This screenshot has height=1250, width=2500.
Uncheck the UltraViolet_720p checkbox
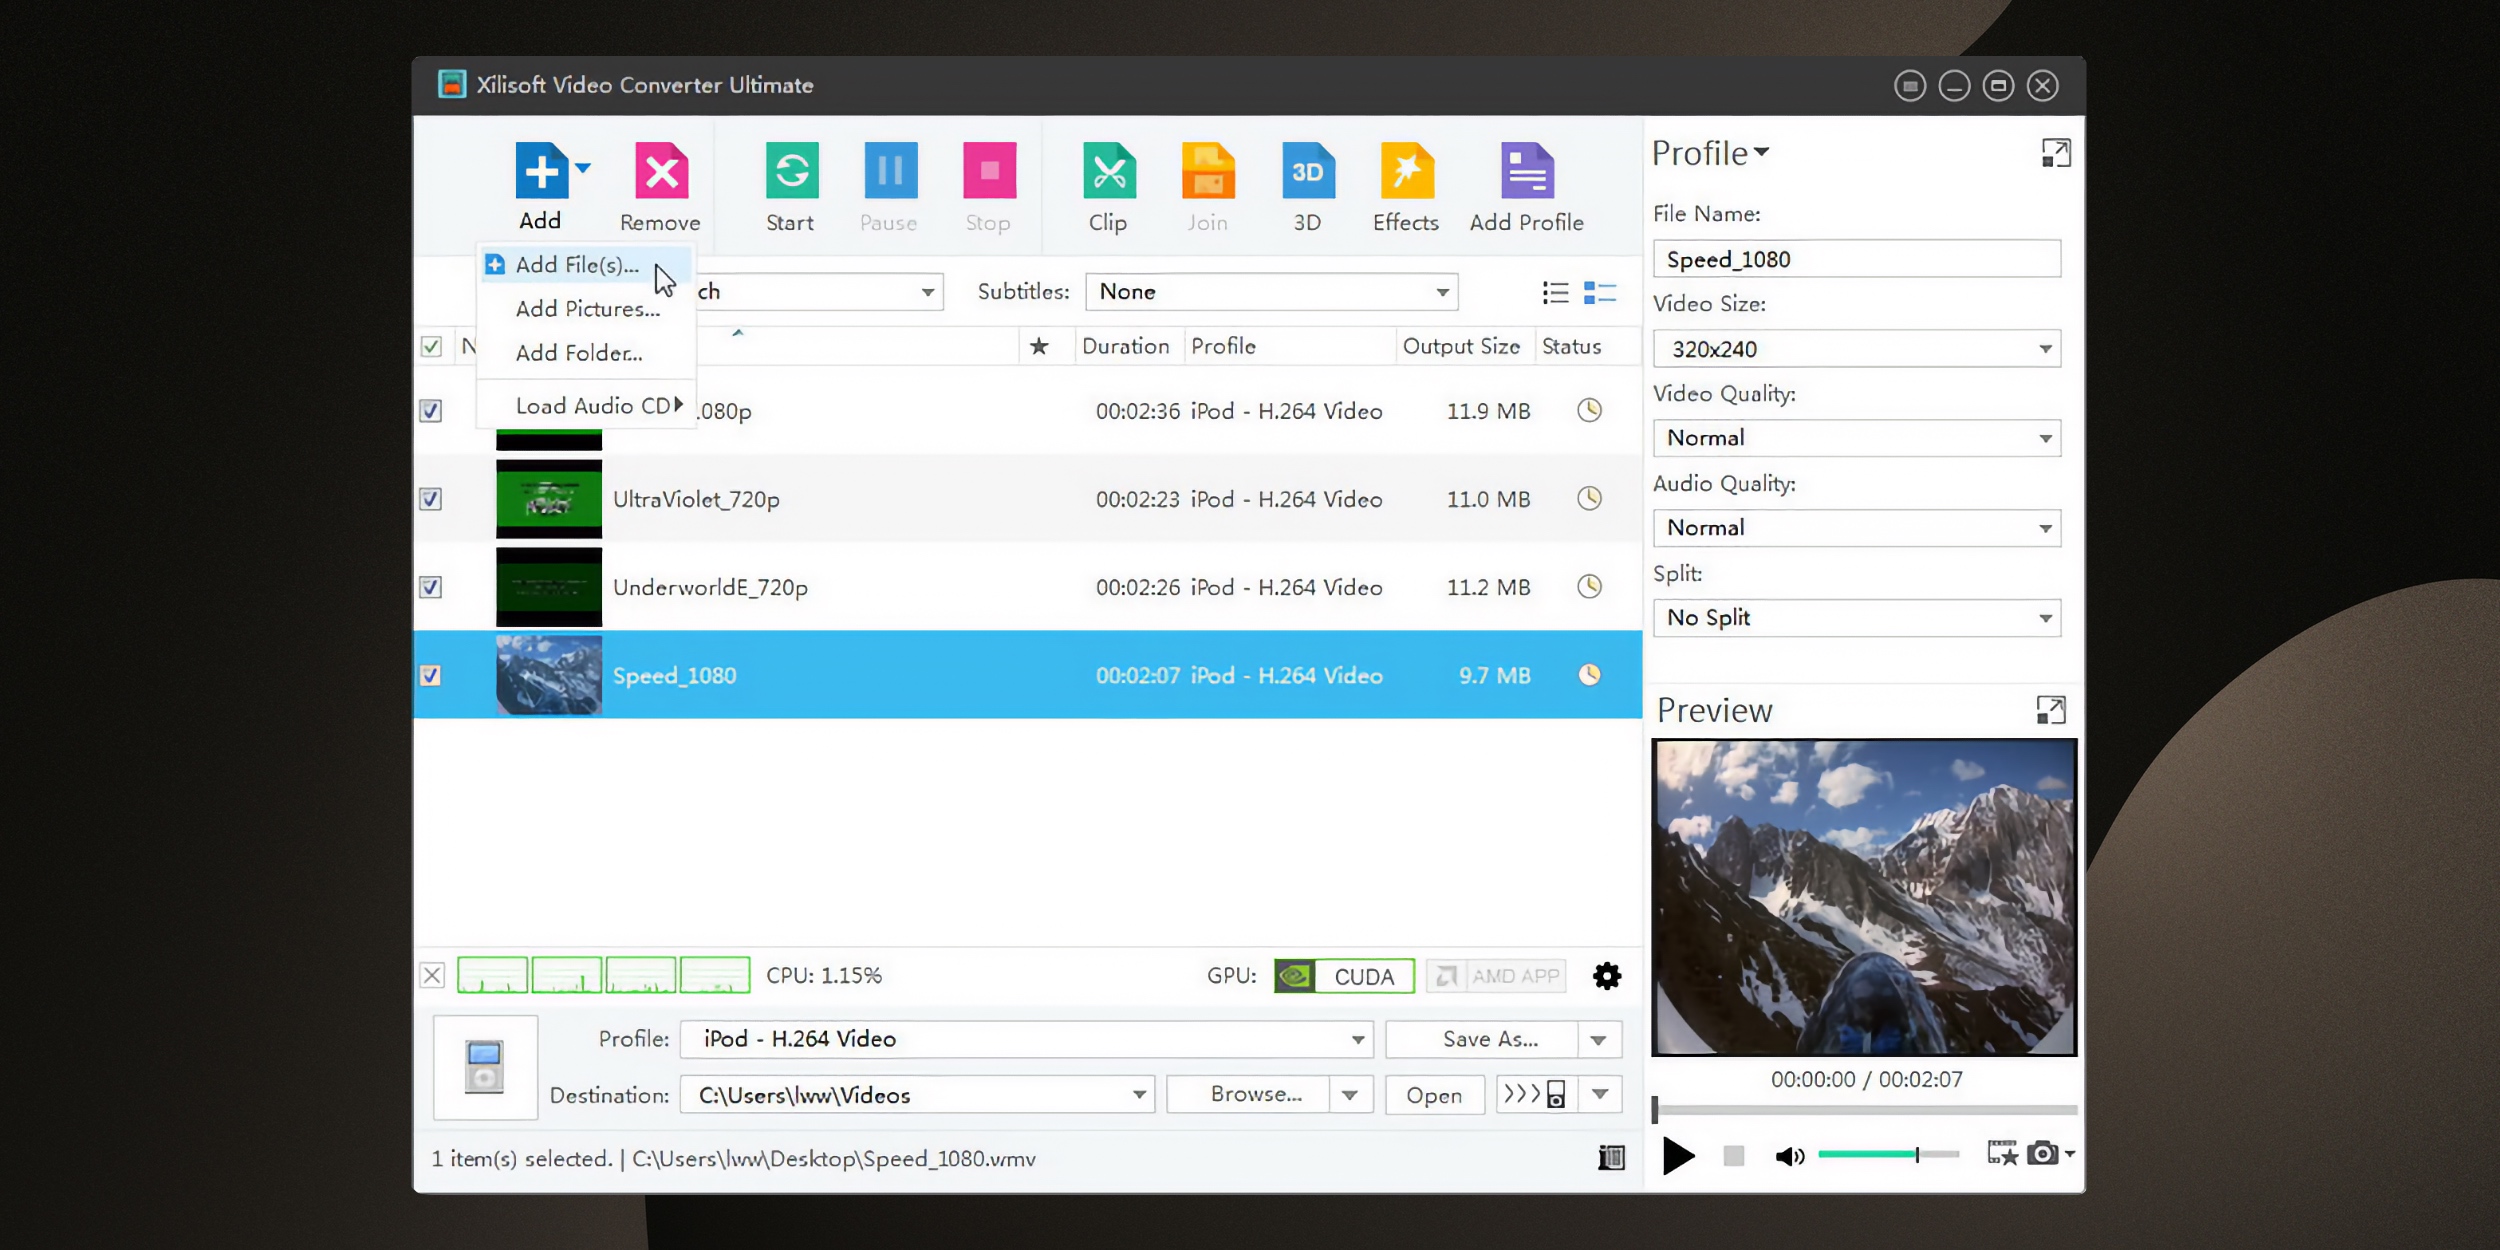431,499
